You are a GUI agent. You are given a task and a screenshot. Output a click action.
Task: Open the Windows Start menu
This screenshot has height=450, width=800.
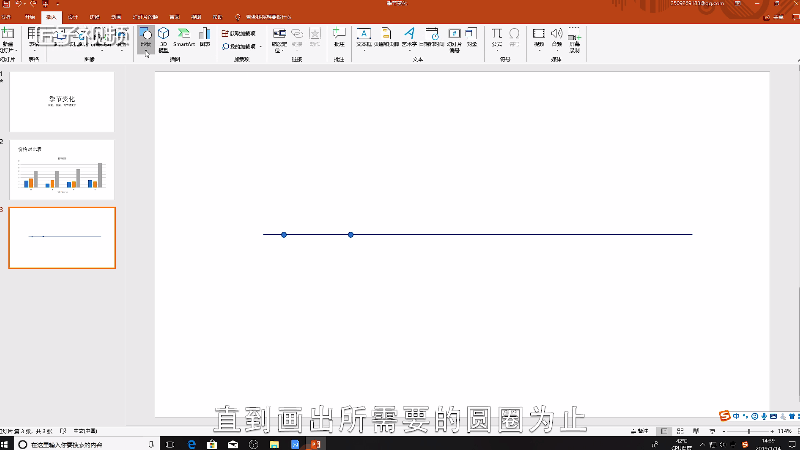click(x=5, y=444)
